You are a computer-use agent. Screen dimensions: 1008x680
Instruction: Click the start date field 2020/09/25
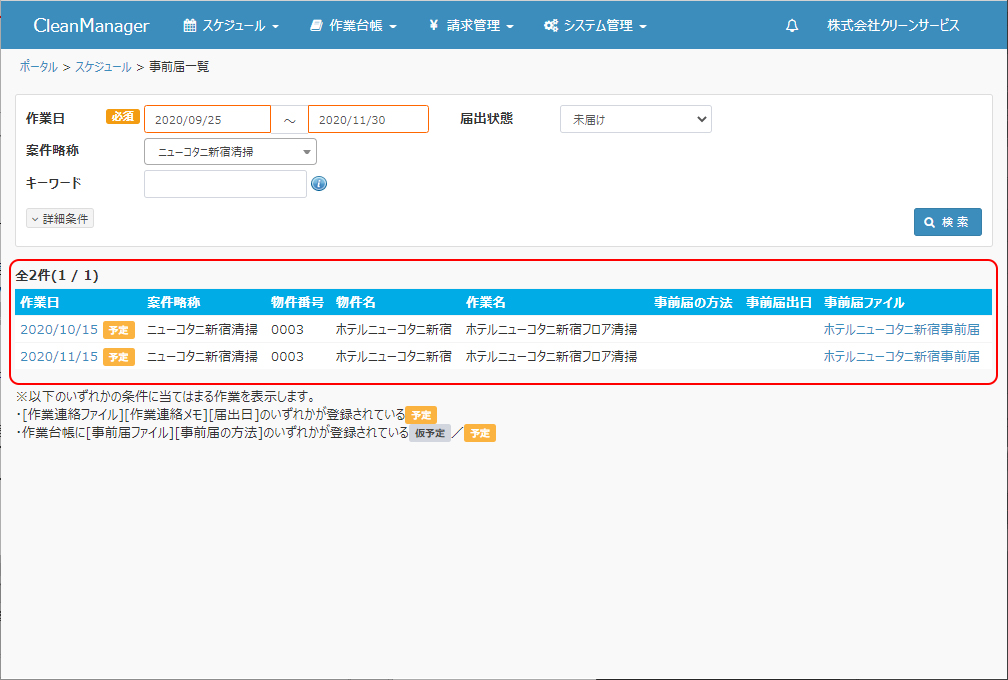pos(207,119)
